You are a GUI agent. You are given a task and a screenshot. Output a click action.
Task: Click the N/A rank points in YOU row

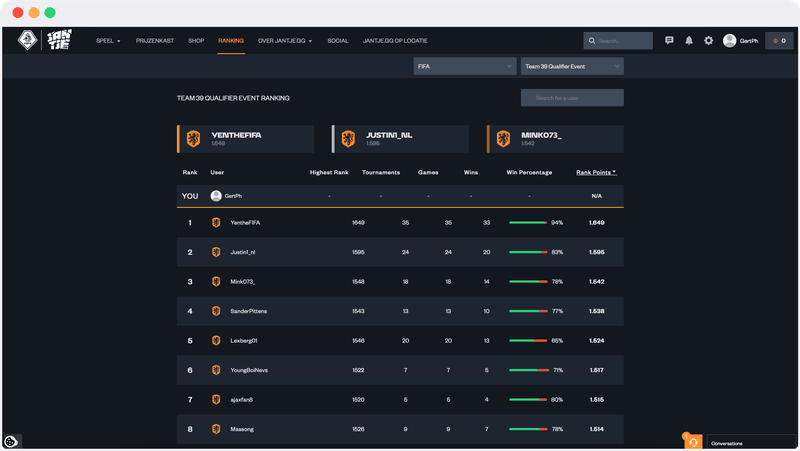pyautogui.click(x=596, y=196)
